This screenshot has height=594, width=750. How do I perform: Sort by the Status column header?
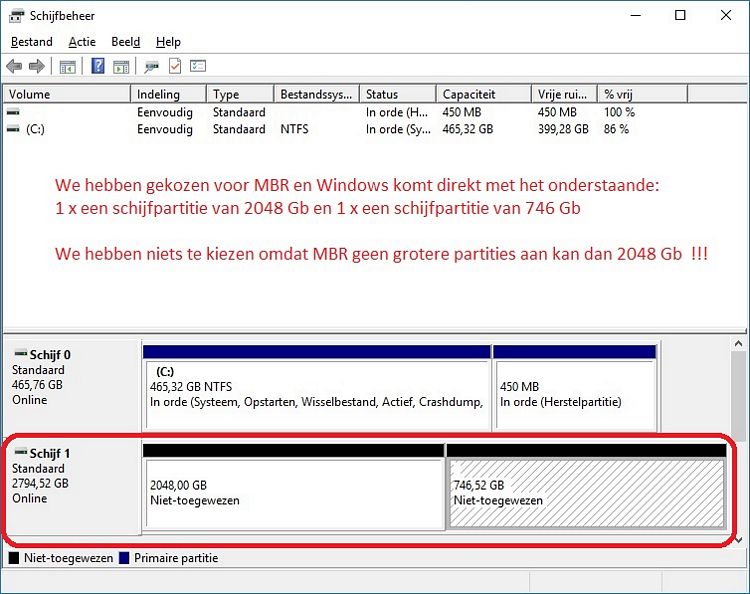(x=398, y=94)
